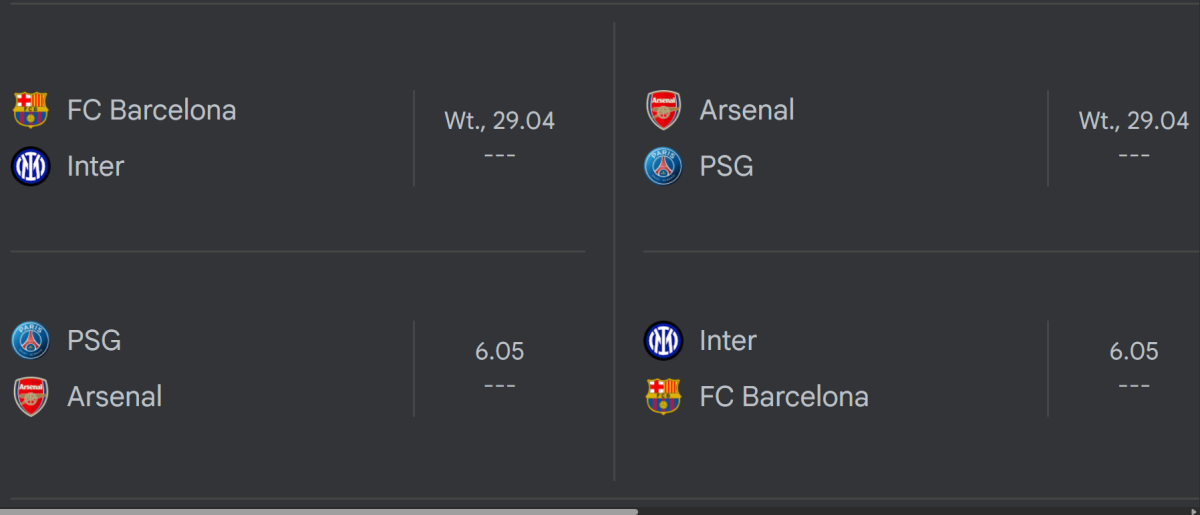The width and height of the screenshot is (1200, 515).
Task: Click the 6.05 date for Inter–FC Barcelona
Action: tap(1133, 352)
